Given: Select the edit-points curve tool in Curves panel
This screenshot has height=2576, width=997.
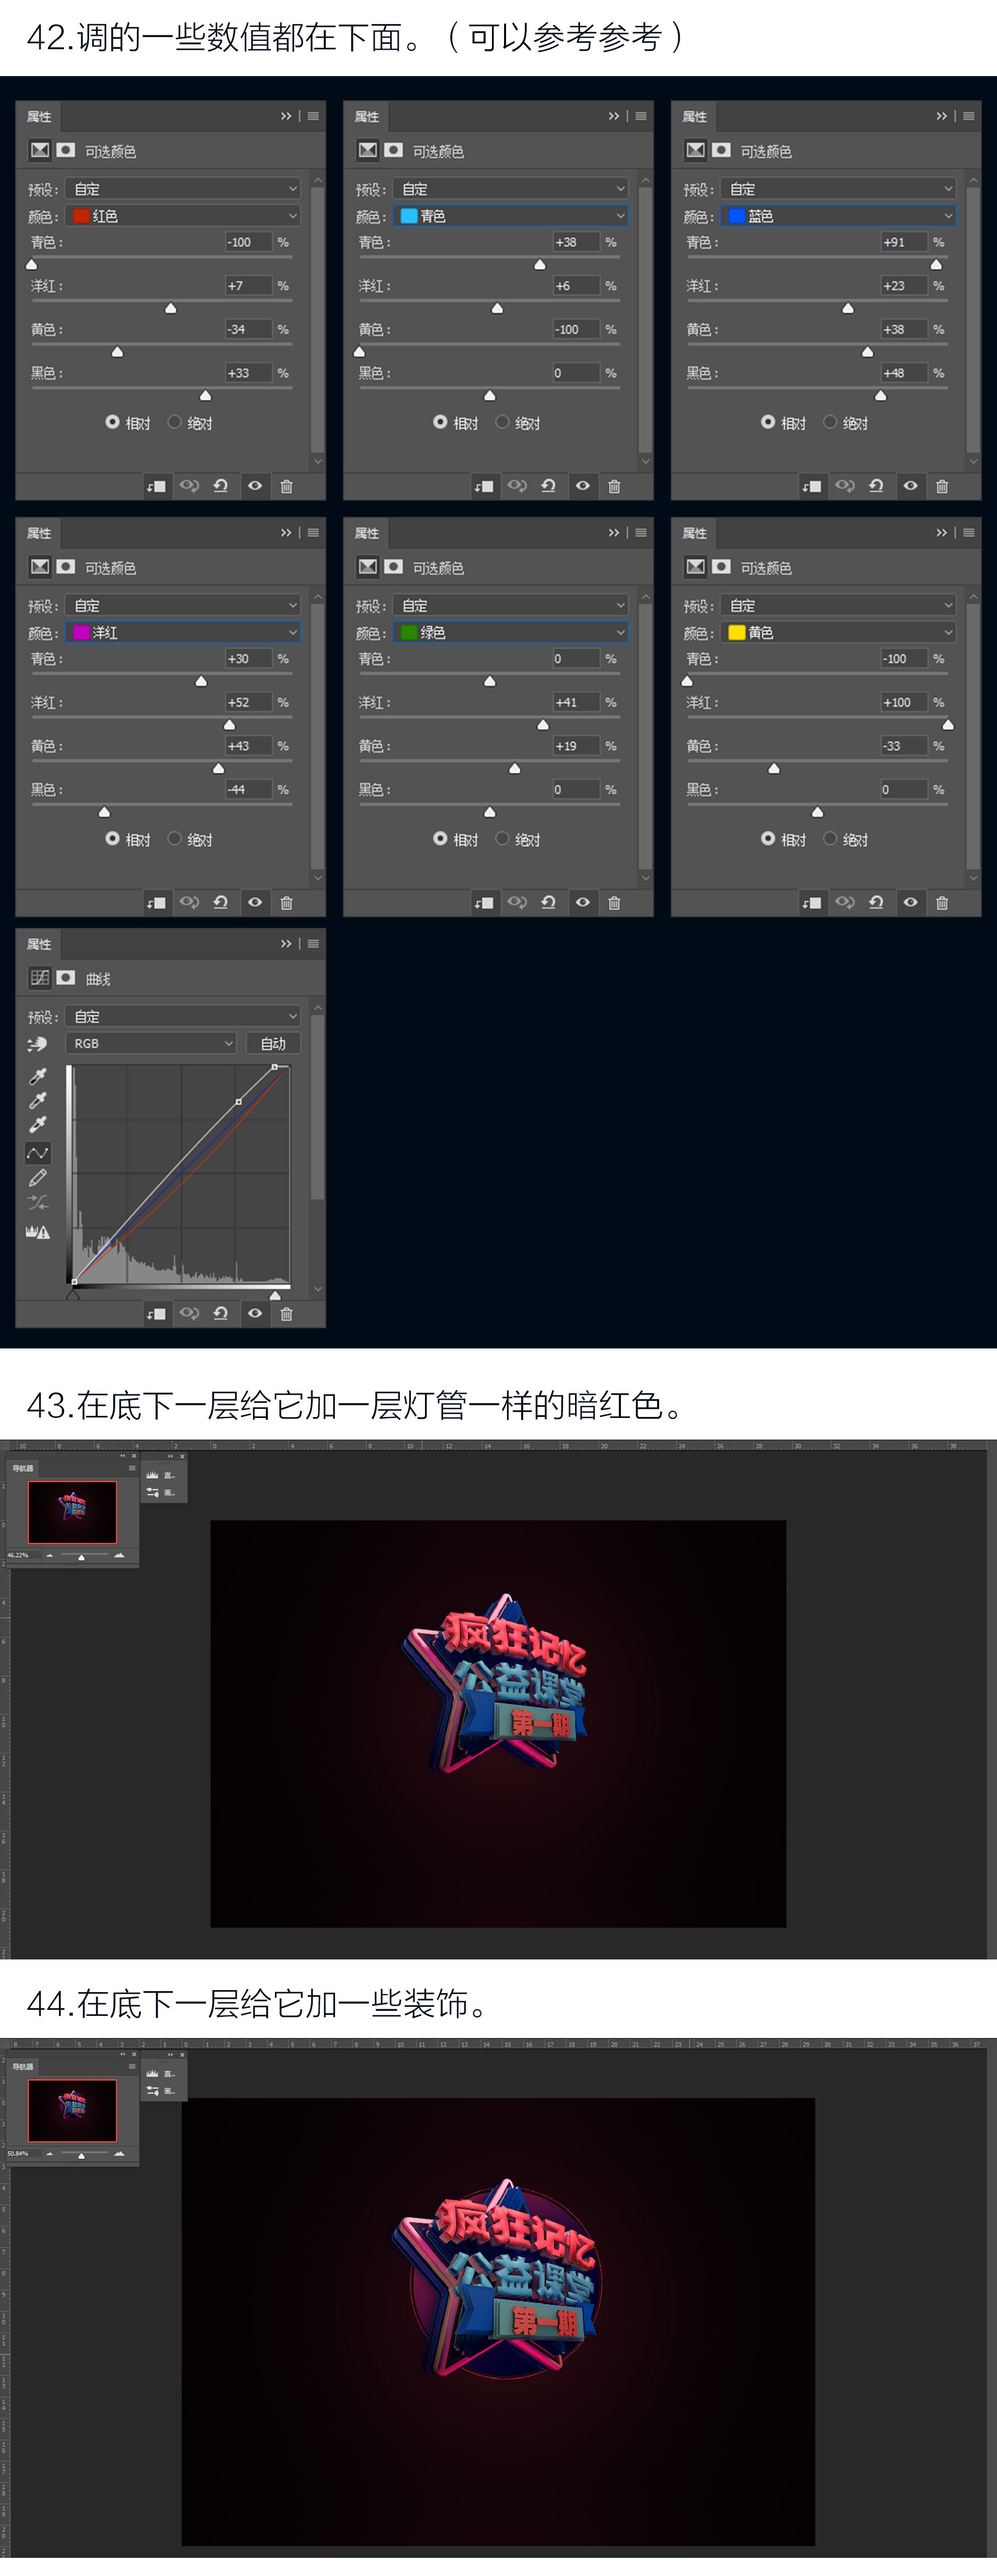Looking at the screenshot, I should pyautogui.click(x=38, y=1153).
